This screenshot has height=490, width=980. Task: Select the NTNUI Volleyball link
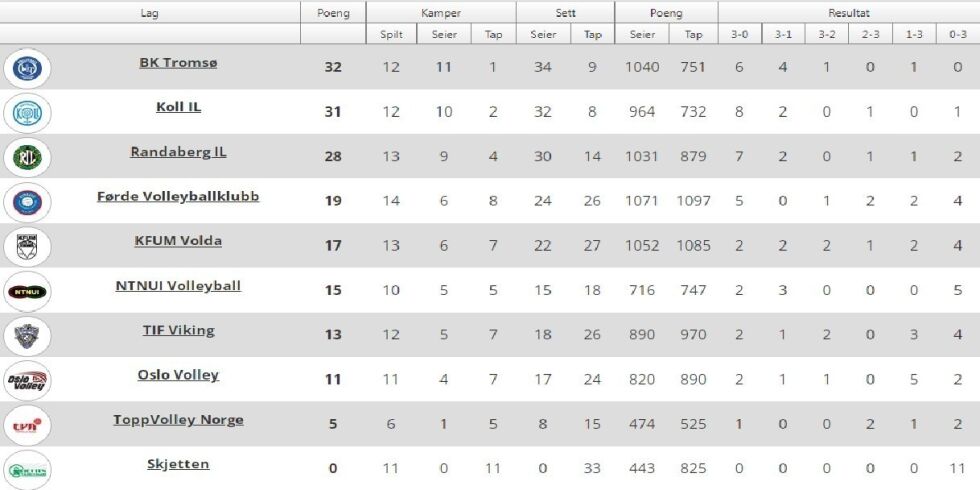(x=178, y=286)
